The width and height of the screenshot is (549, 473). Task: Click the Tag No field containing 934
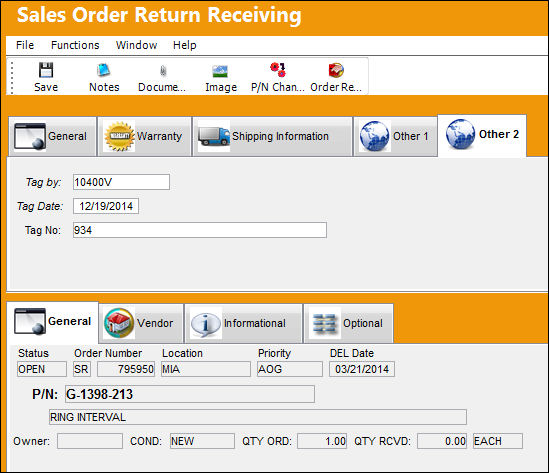click(x=200, y=230)
